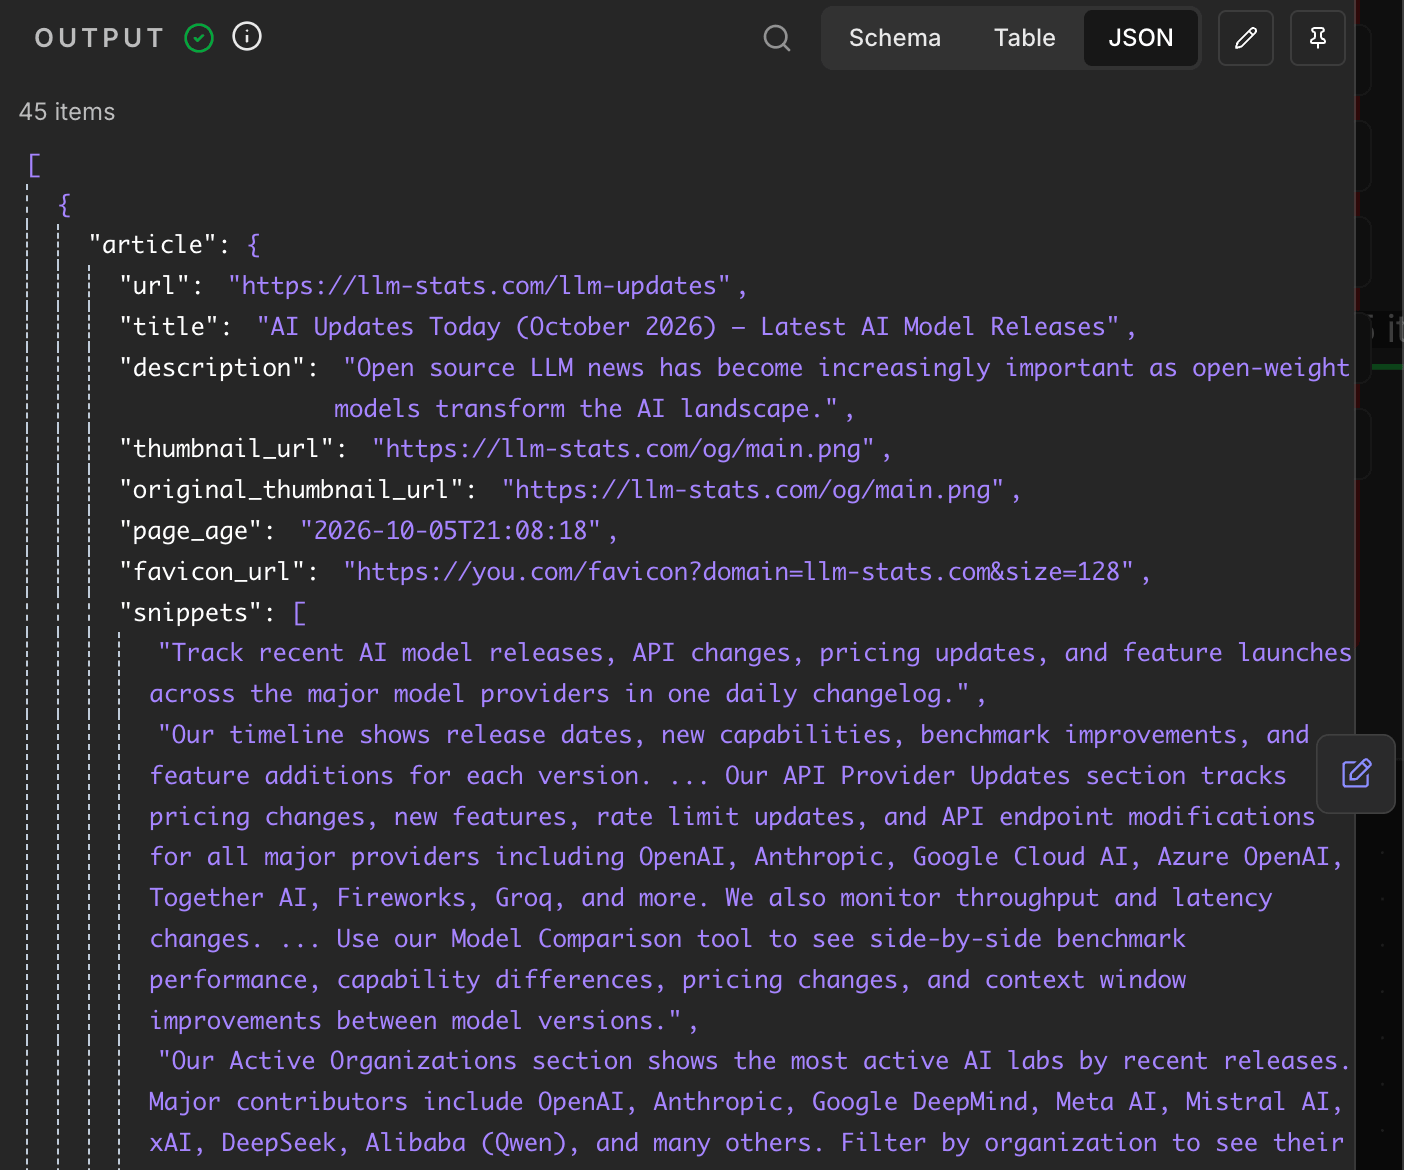Click the llm-stats.com/llm-updates URL value
The image size is (1404, 1170).
tap(480, 286)
